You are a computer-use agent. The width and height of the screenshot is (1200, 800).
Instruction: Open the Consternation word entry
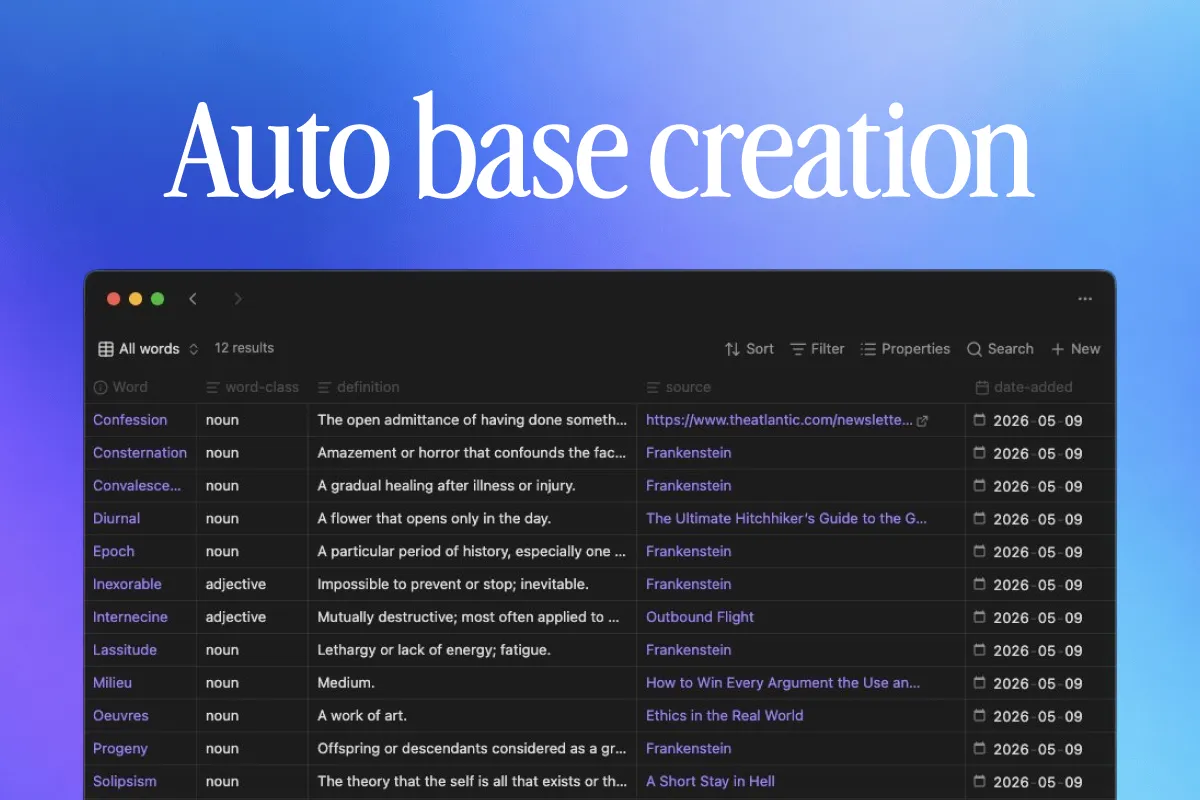[x=140, y=453]
